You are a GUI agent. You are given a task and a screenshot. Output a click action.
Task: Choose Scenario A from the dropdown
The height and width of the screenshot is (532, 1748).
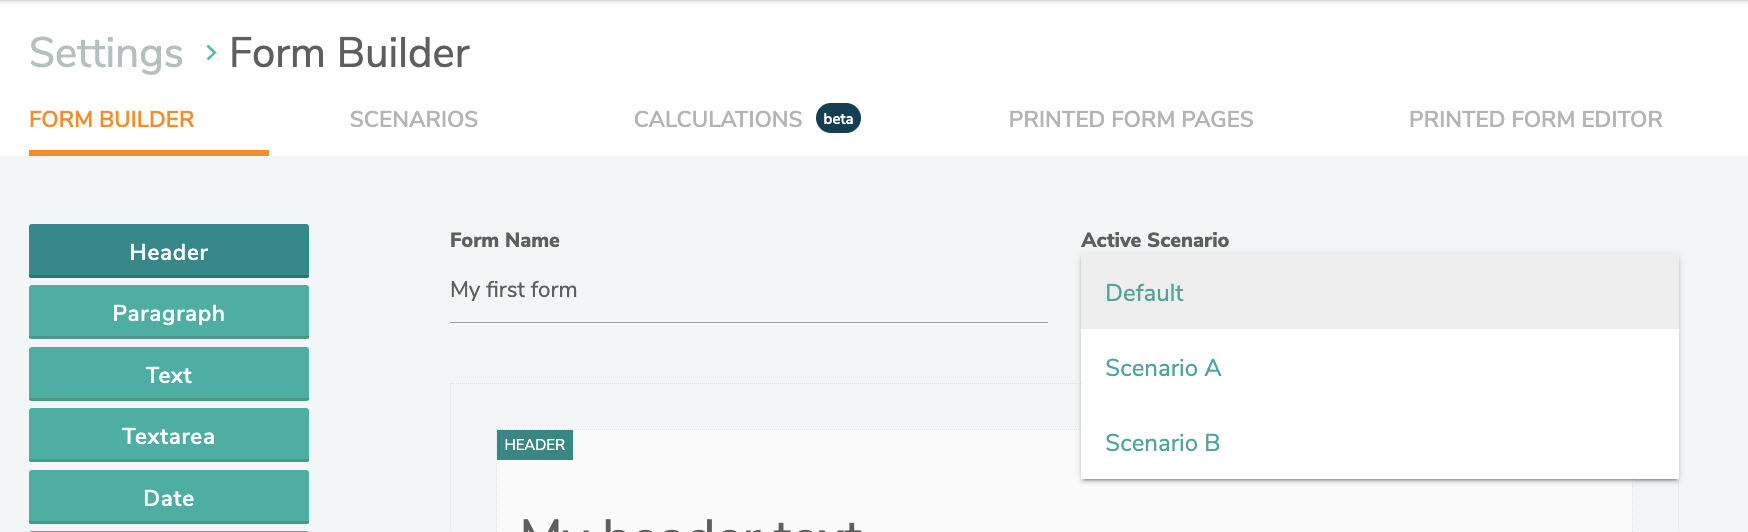(x=1163, y=368)
